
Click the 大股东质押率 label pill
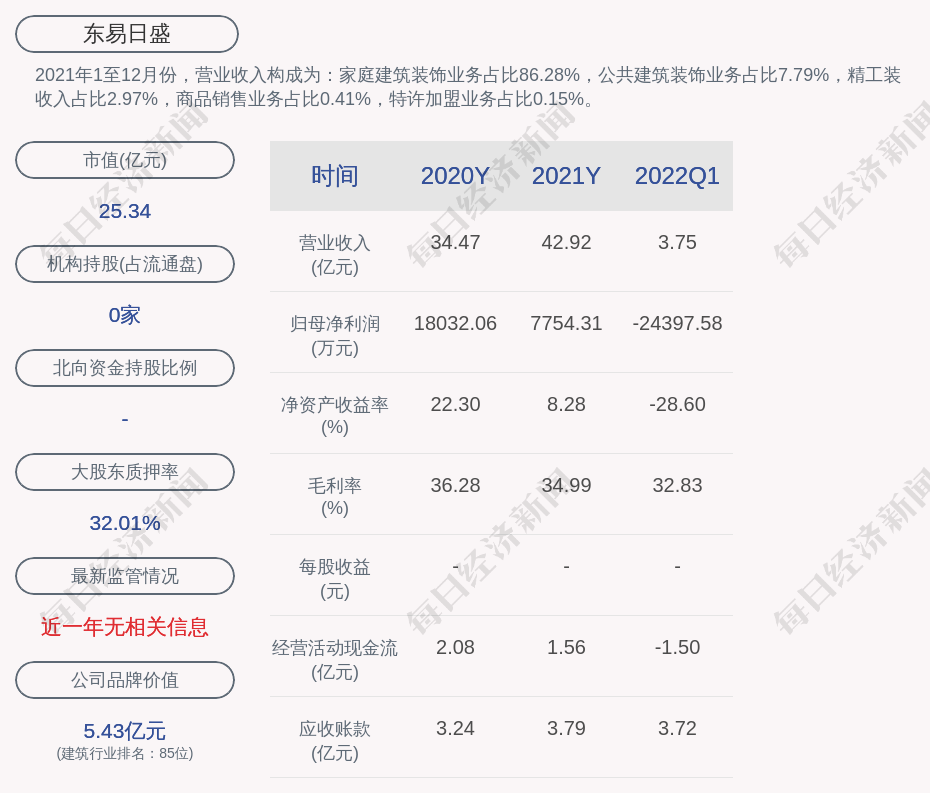125,472
